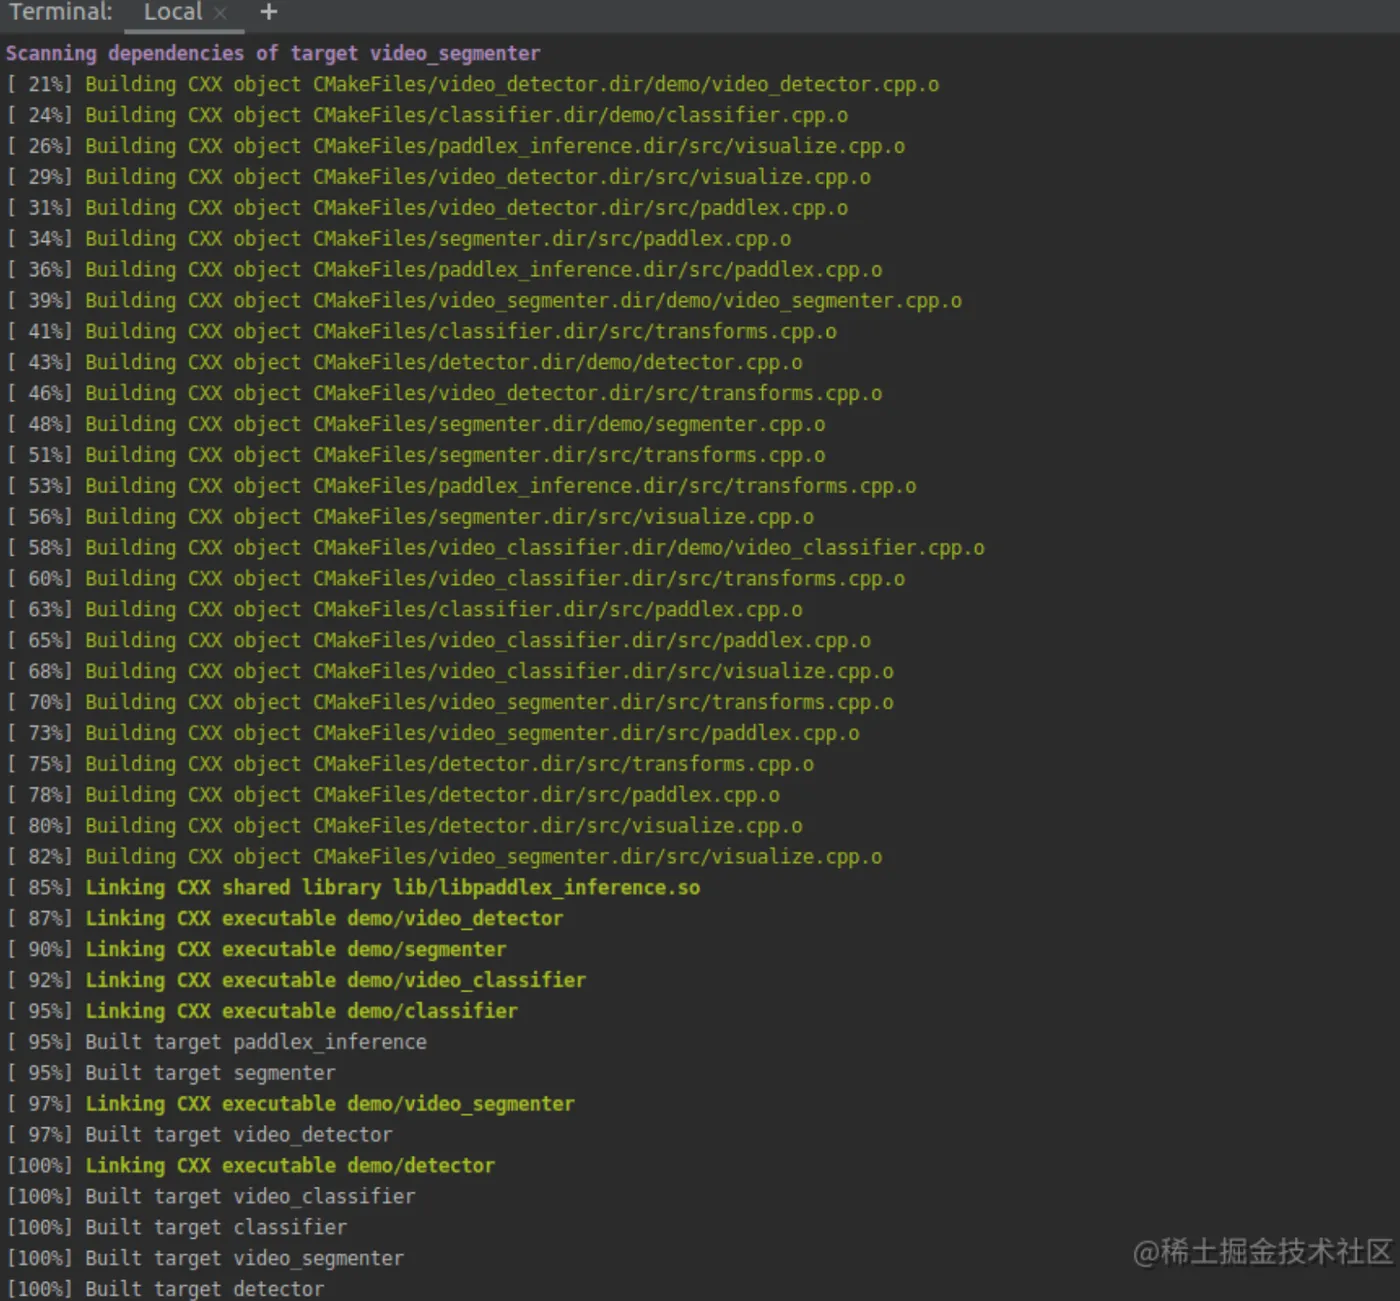Select the 82% video_segmenter visualize.cpp.o line
This screenshot has height=1301, width=1400.
point(445,857)
